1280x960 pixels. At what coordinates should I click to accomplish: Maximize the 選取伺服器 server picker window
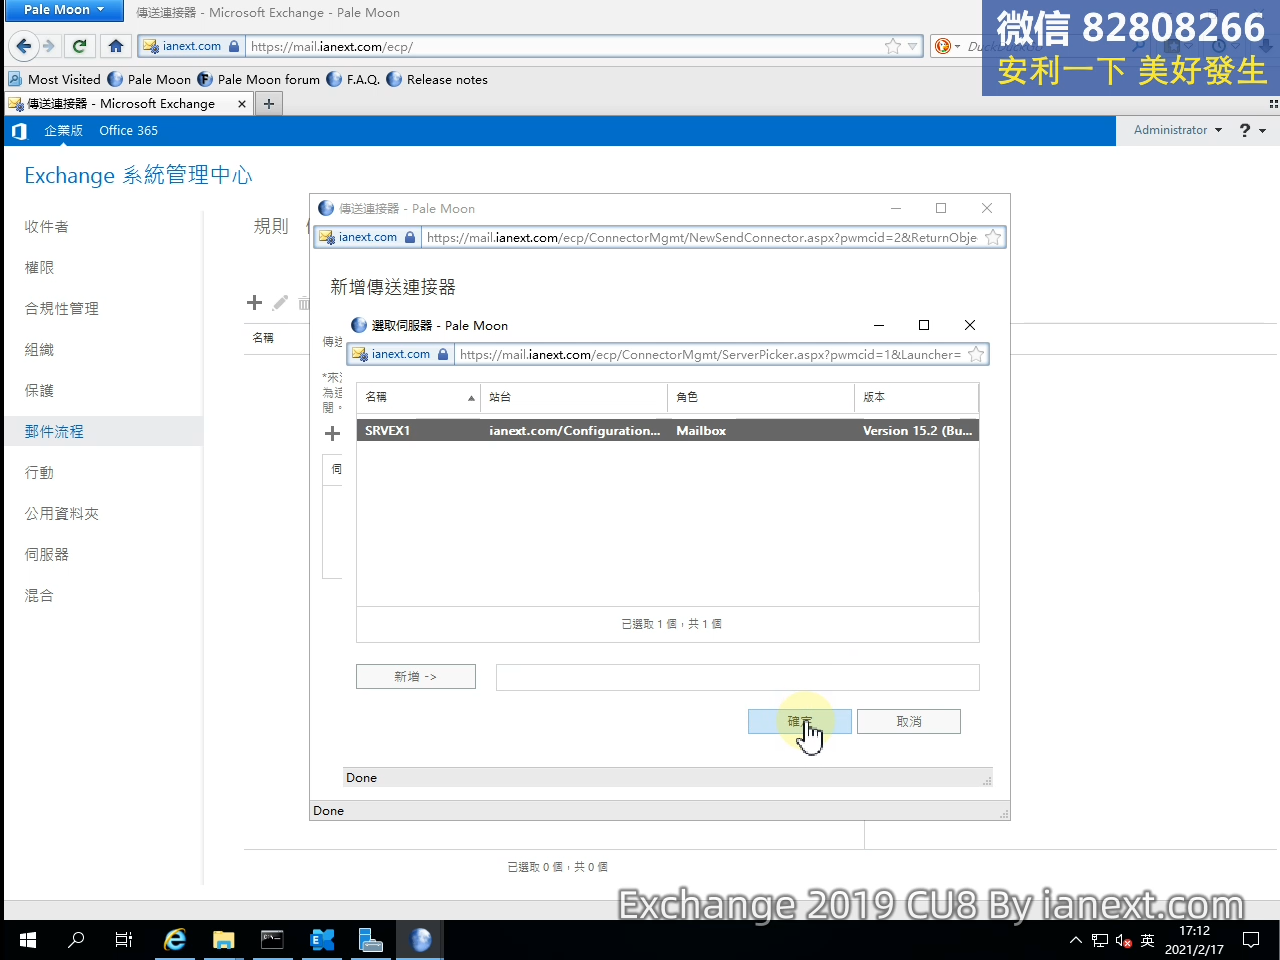tap(924, 325)
